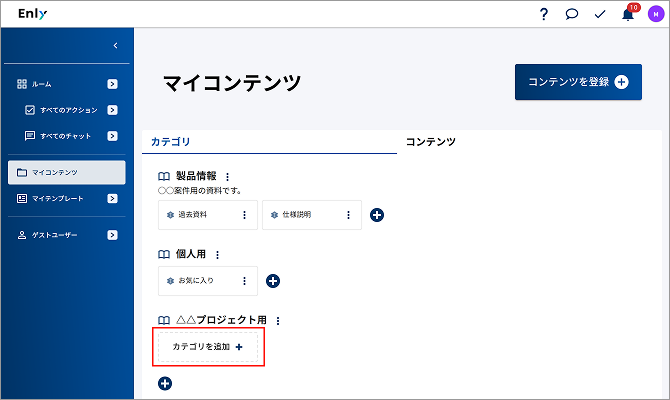
Task: Expand the ルーム sidebar arrow
Action: (x=112, y=84)
